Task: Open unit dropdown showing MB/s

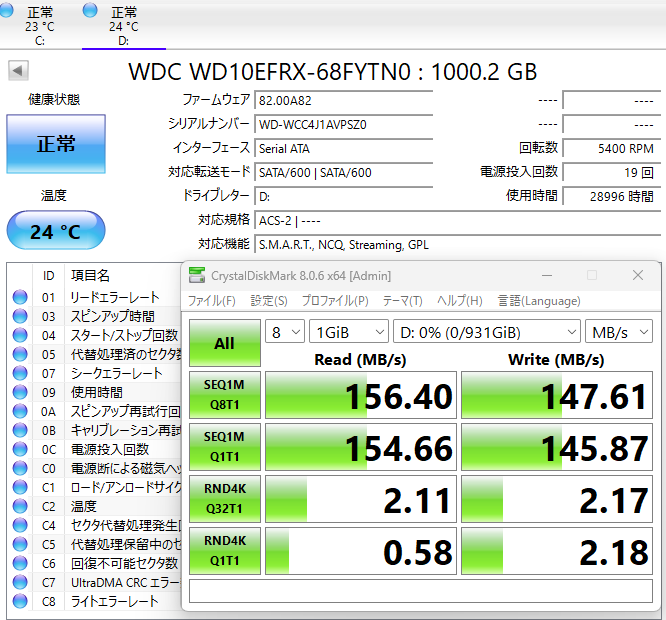Action: coord(619,332)
